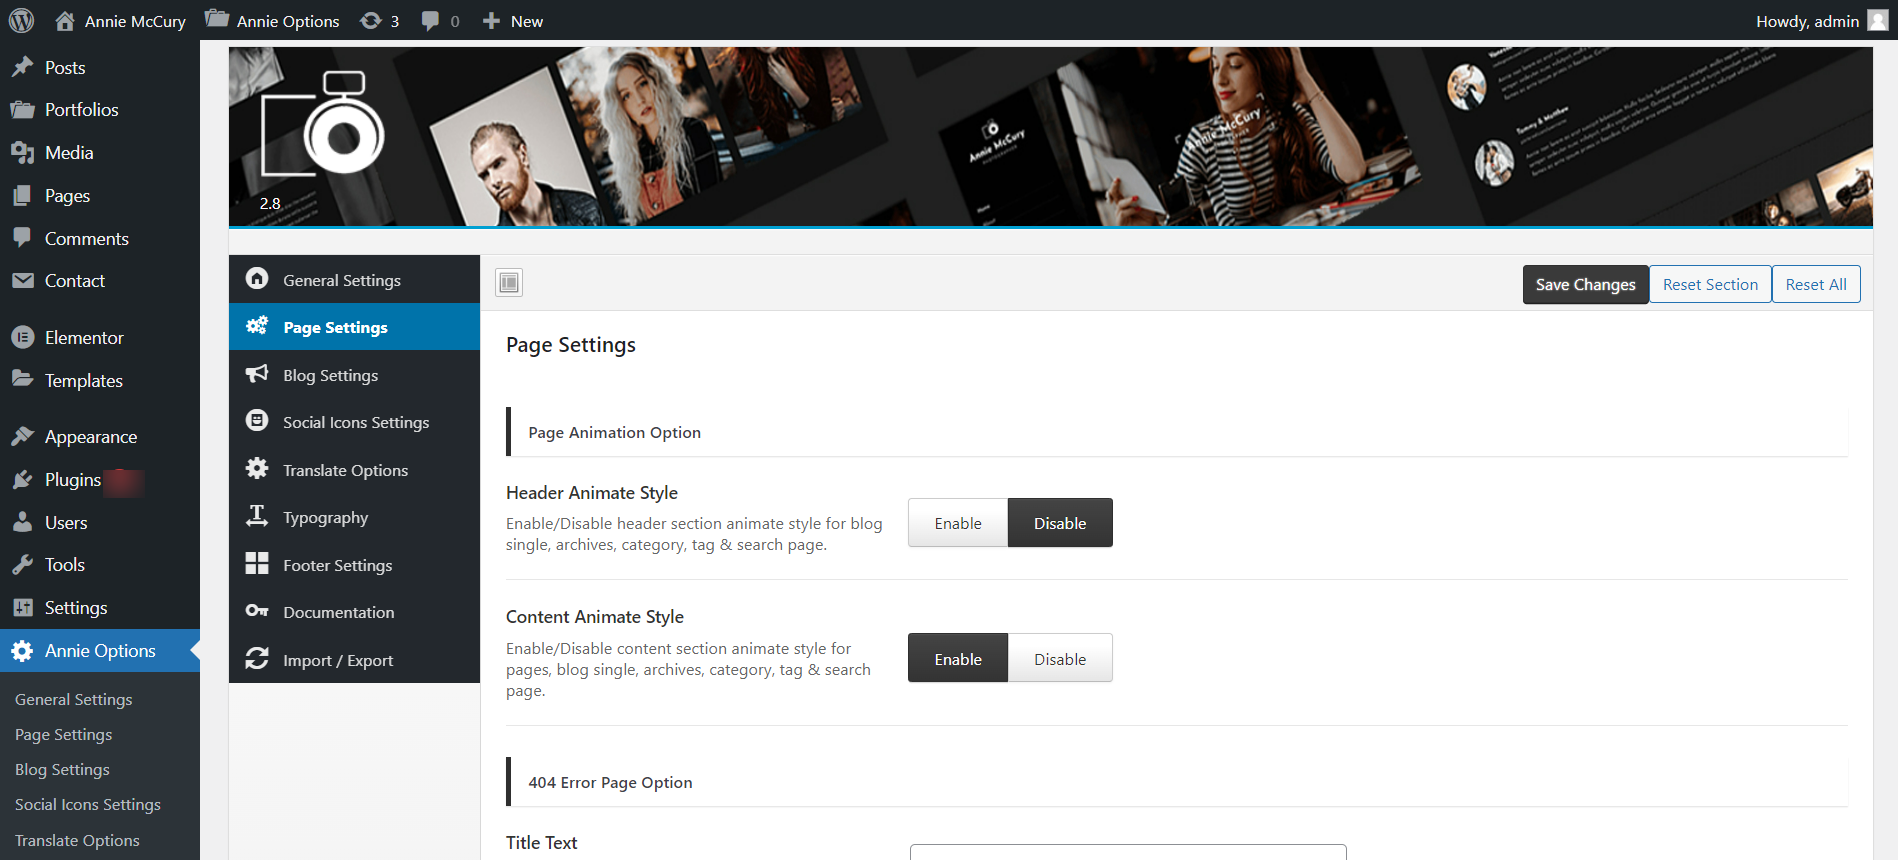Click the Save Changes button
The width and height of the screenshot is (1898, 860).
click(x=1585, y=285)
